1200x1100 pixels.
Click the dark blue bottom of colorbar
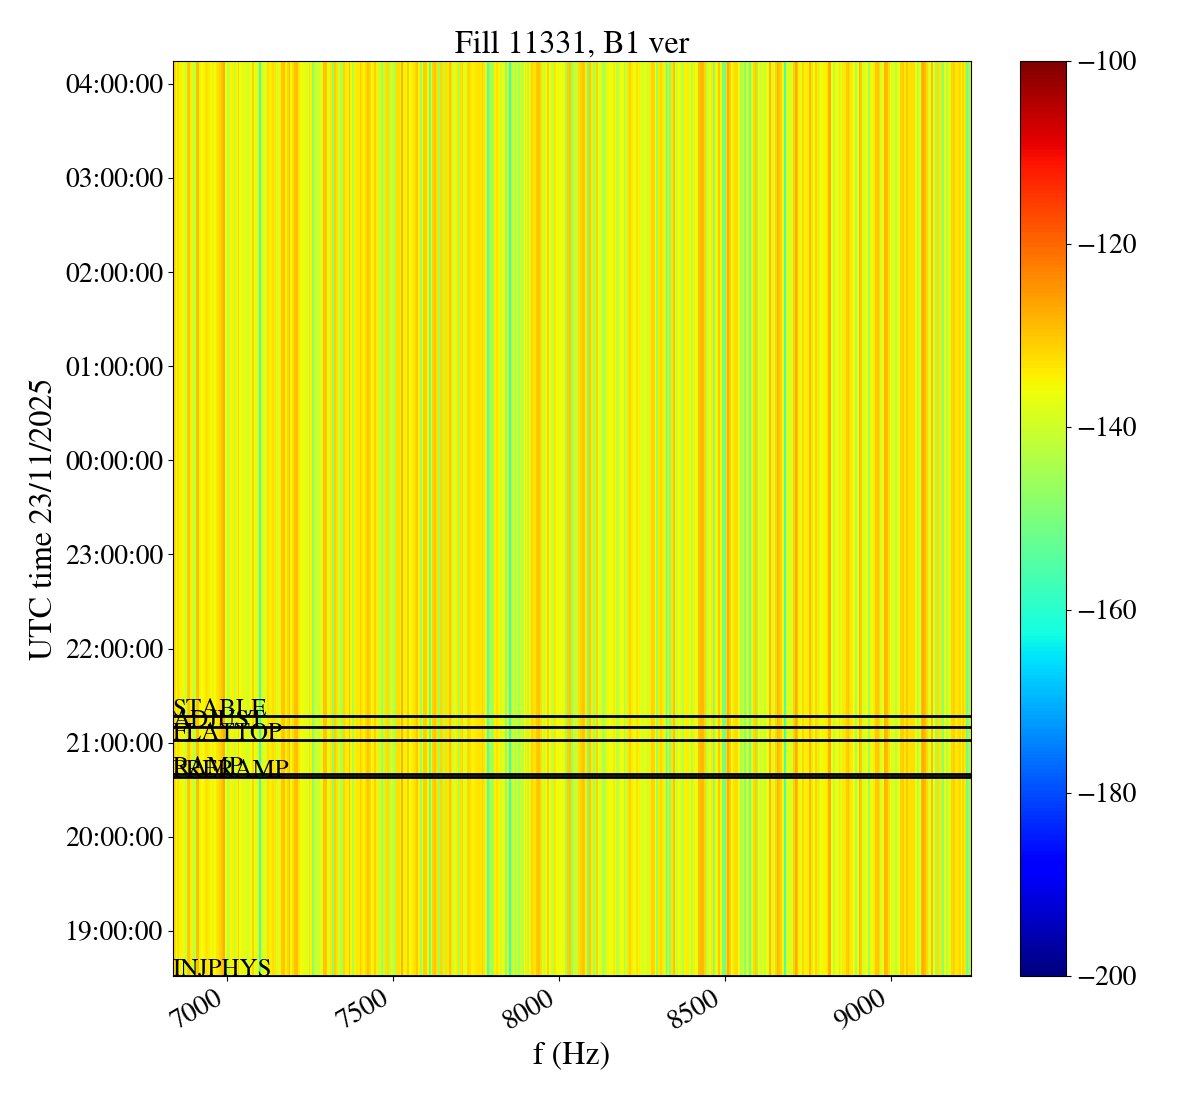point(1043,968)
